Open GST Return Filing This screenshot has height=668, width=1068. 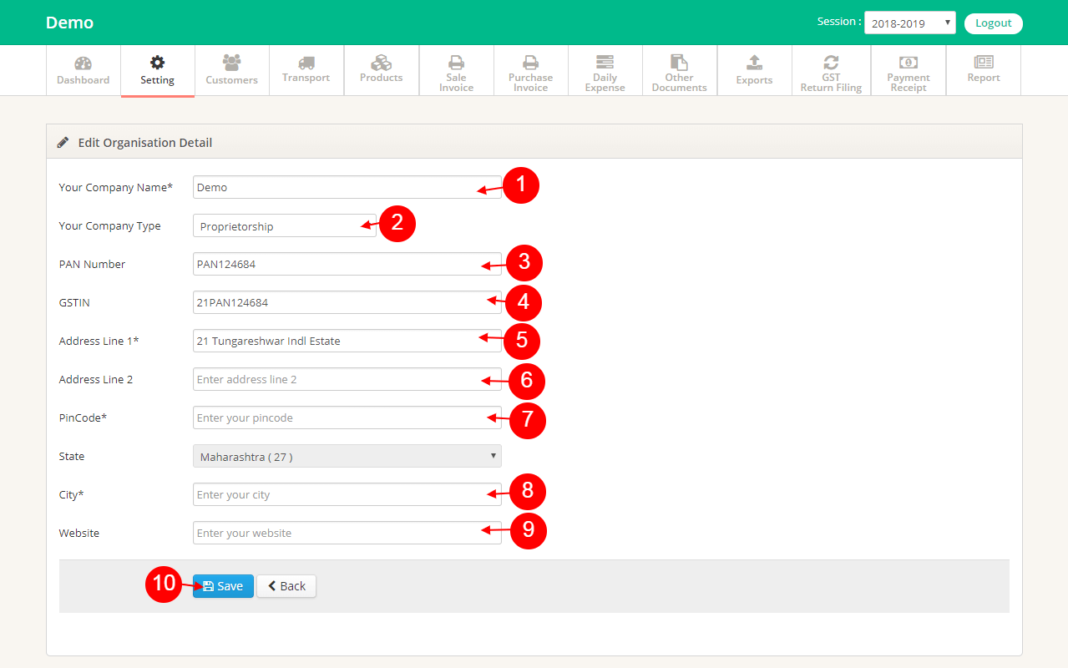[830, 70]
